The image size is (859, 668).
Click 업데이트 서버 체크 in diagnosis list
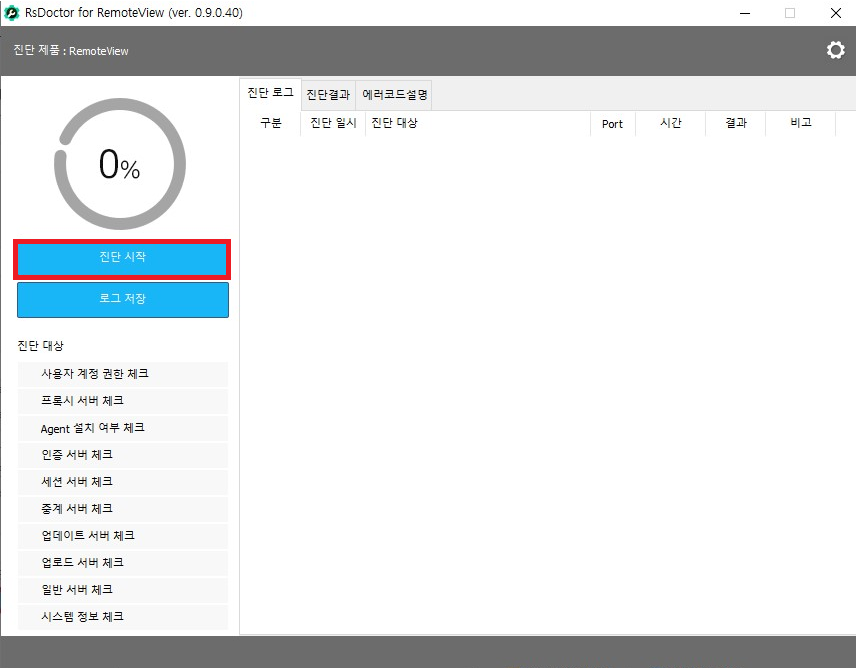click(x=88, y=536)
